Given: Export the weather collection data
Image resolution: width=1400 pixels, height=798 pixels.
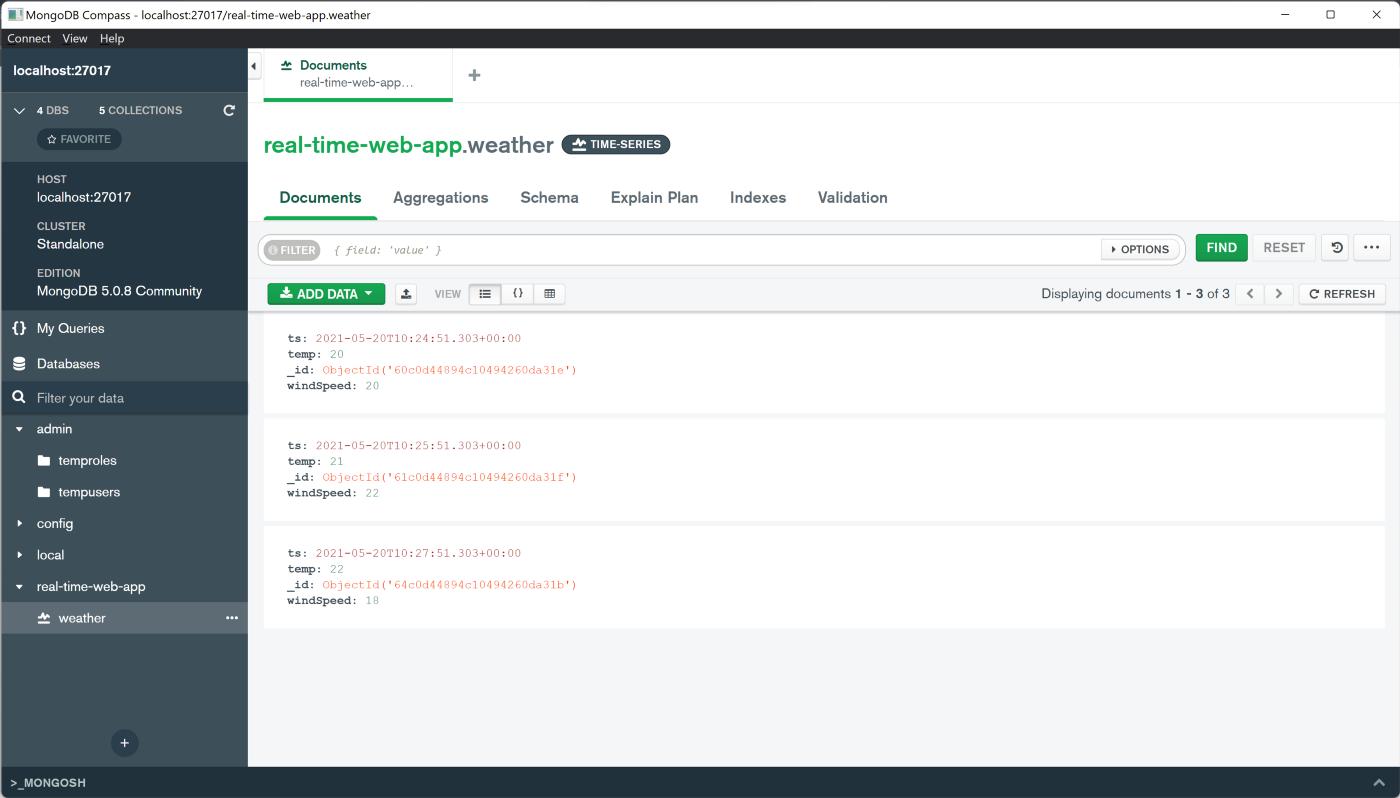Looking at the screenshot, I should click(x=405, y=293).
